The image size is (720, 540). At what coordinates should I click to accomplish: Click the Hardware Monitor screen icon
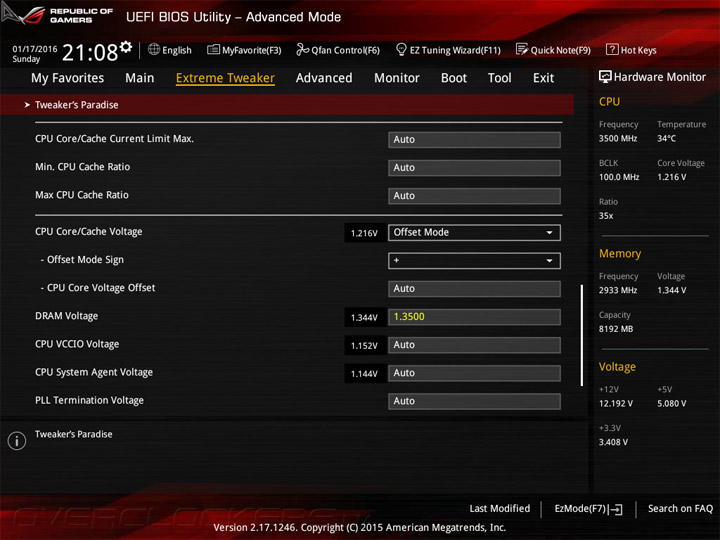pos(605,77)
